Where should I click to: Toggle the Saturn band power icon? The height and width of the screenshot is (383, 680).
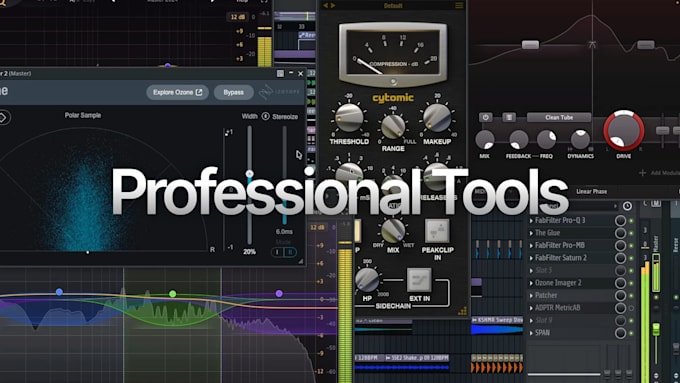coord(485,117)
